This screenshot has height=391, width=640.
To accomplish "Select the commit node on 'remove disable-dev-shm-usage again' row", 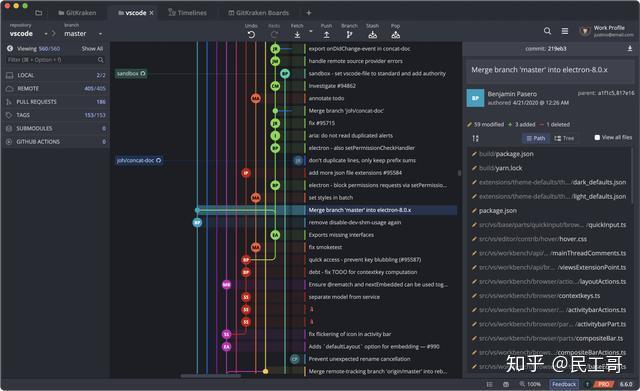I will [x=197, y=222].
